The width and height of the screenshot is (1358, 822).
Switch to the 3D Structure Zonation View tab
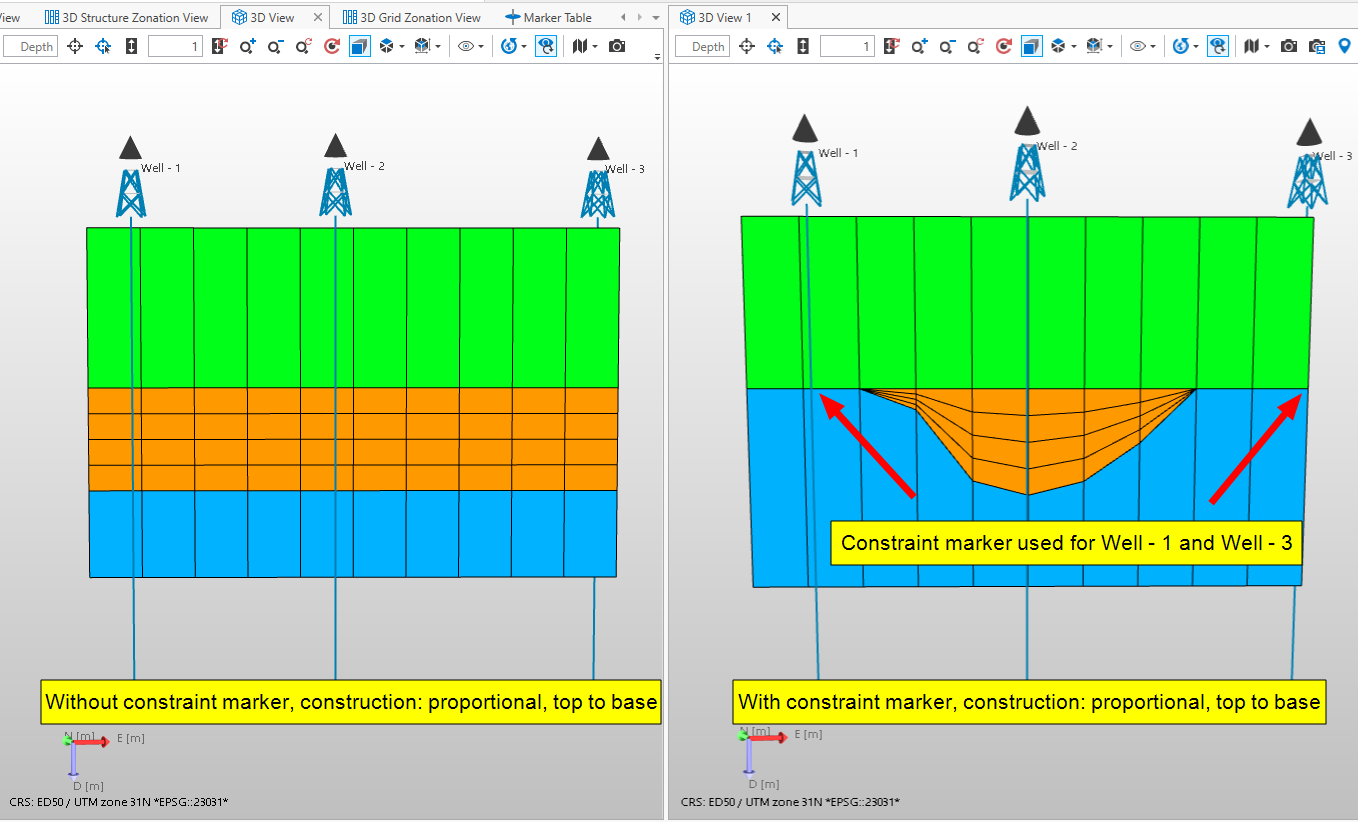[x=127, y=17]
